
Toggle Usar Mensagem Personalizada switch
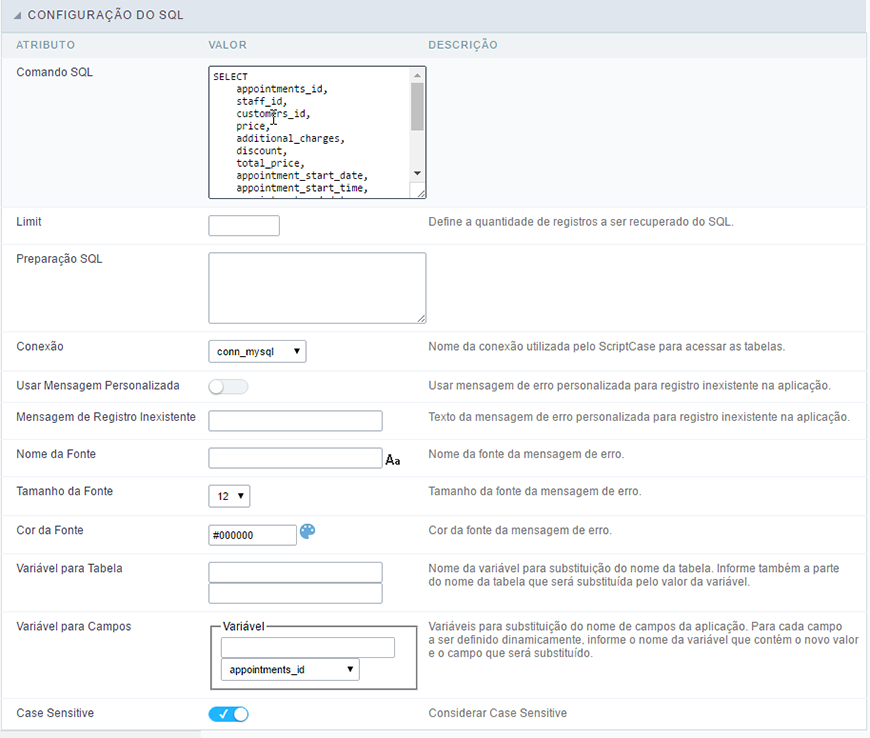[x=229, y=387]
